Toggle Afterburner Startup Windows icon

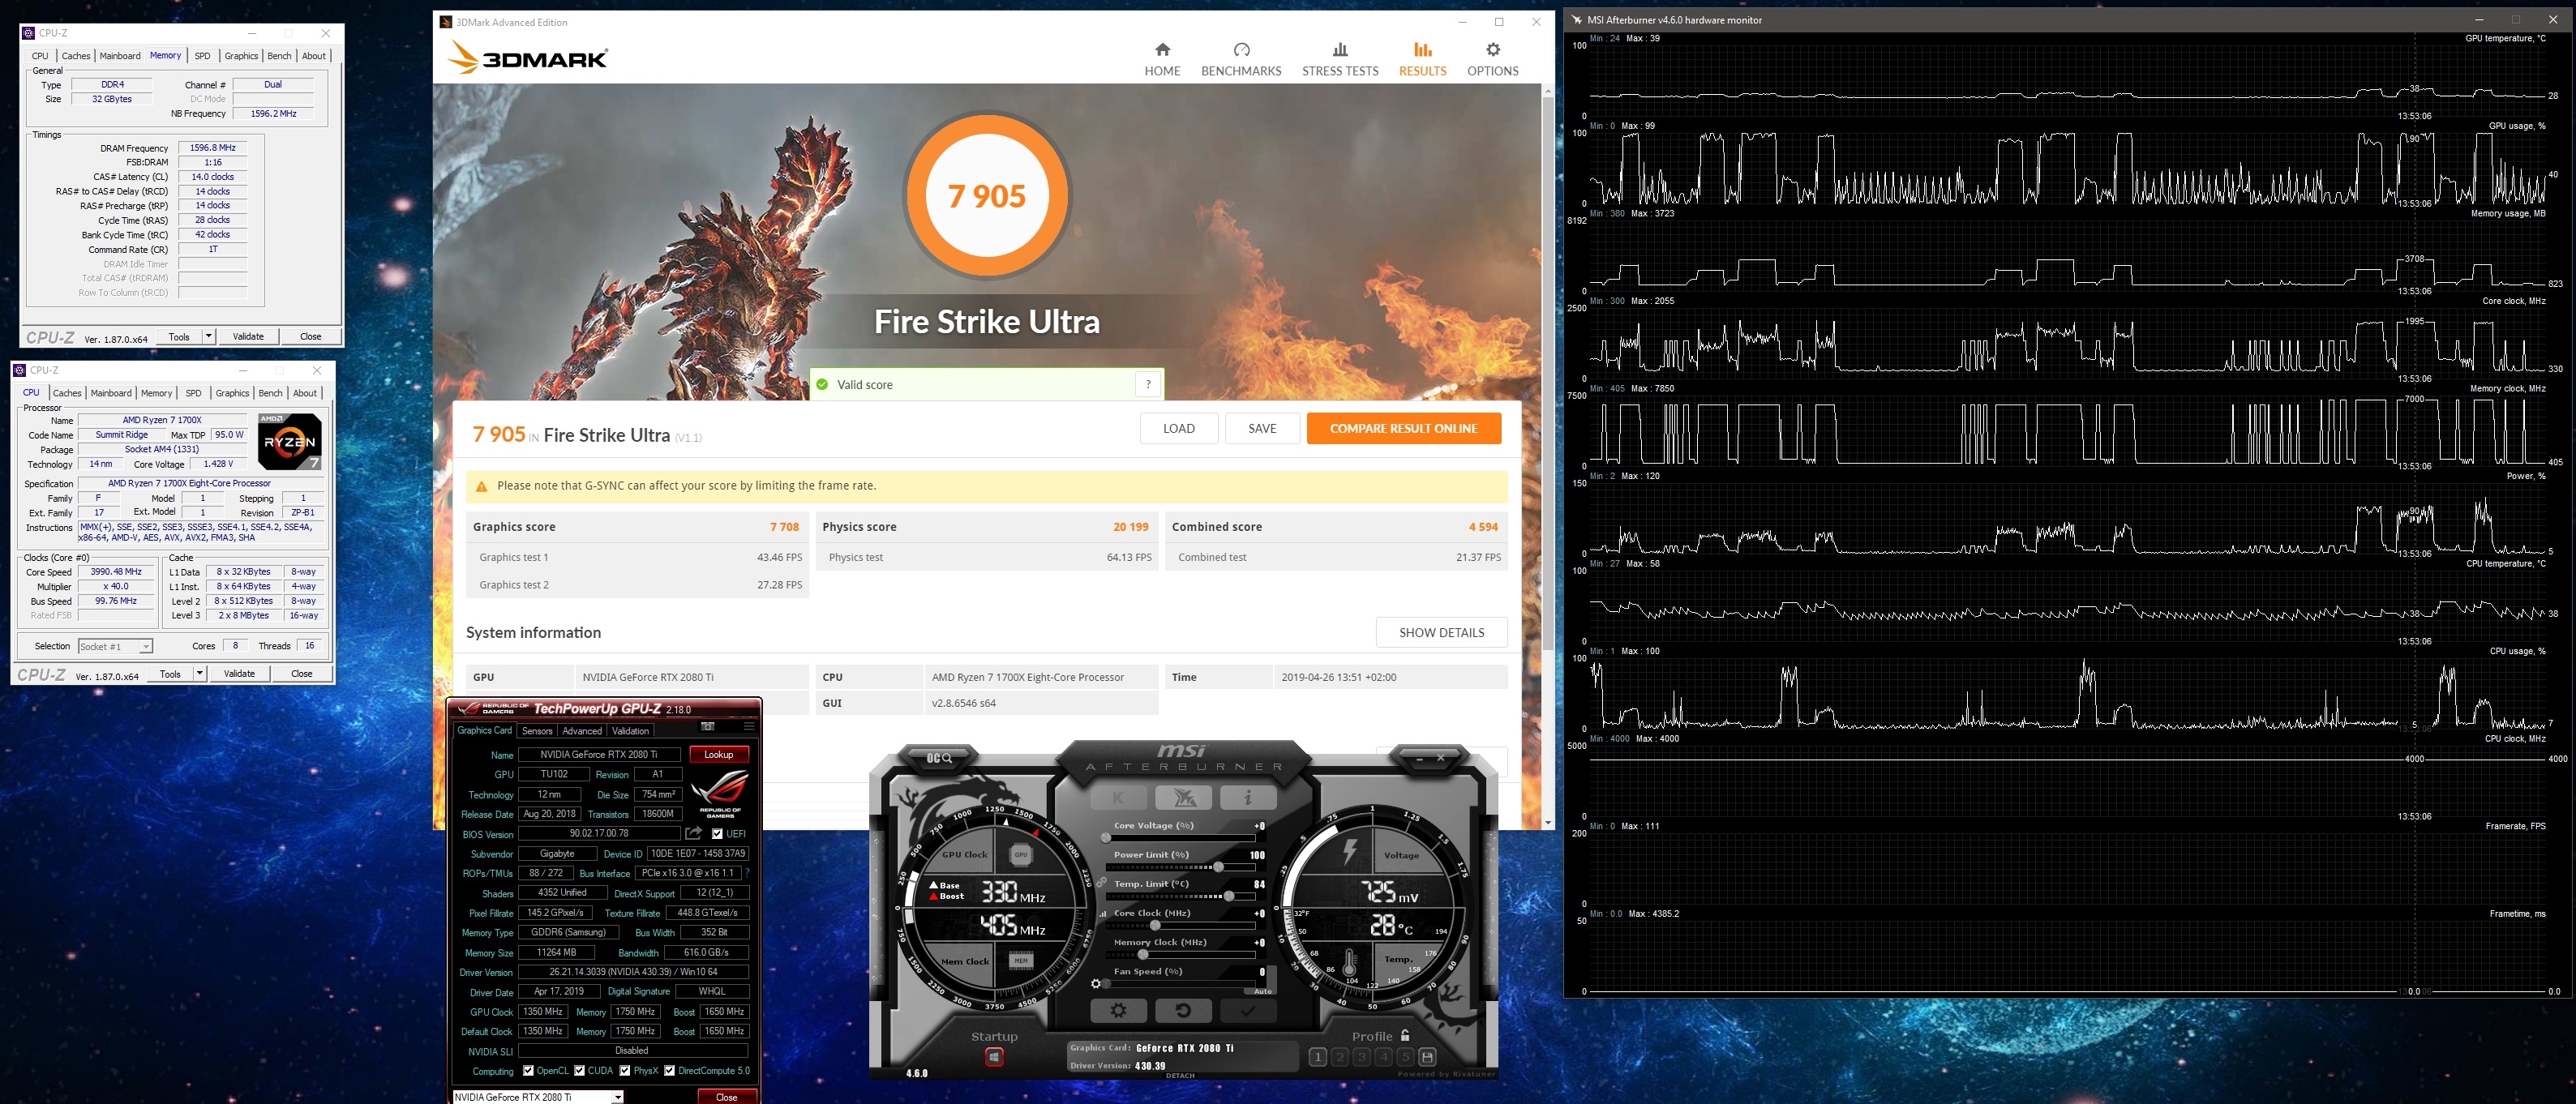coord(994,1057)
